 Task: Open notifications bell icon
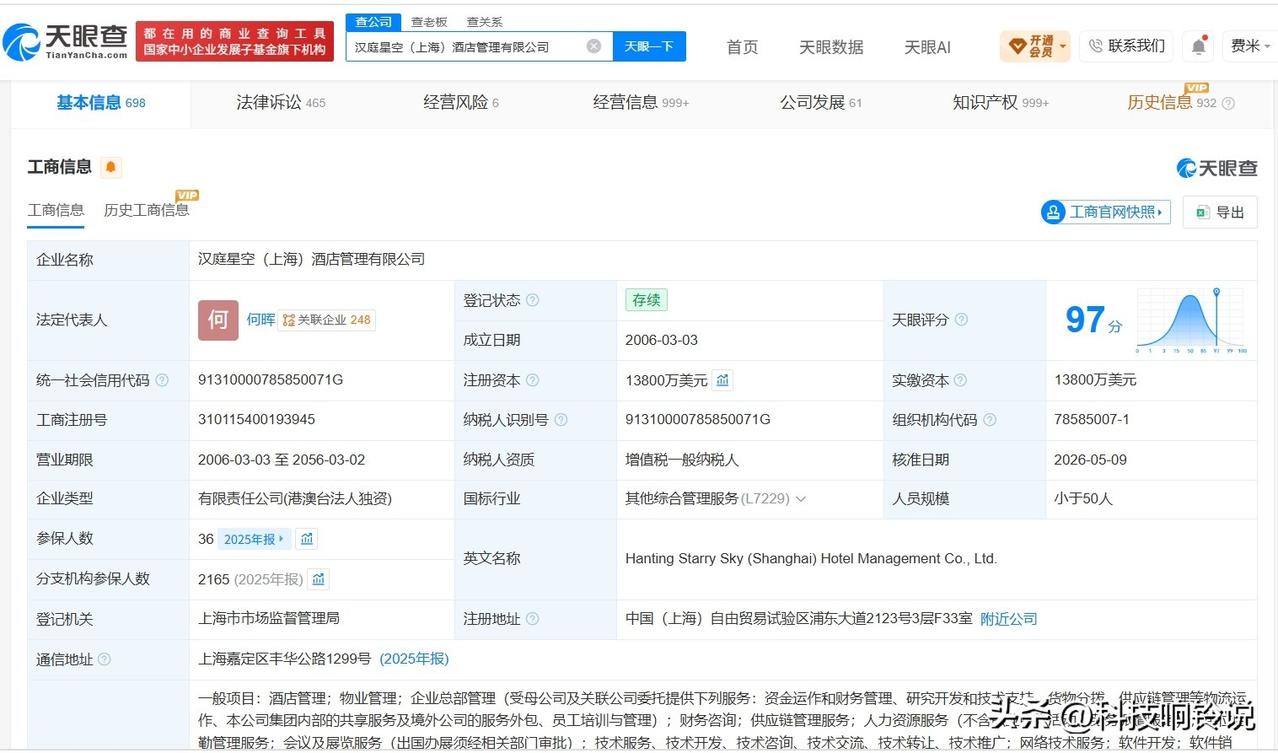[1198, 46]
